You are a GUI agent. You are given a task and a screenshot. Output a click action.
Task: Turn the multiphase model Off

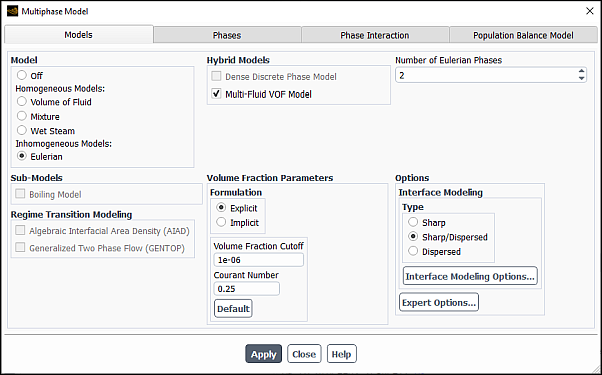click(x=22, y=75)
